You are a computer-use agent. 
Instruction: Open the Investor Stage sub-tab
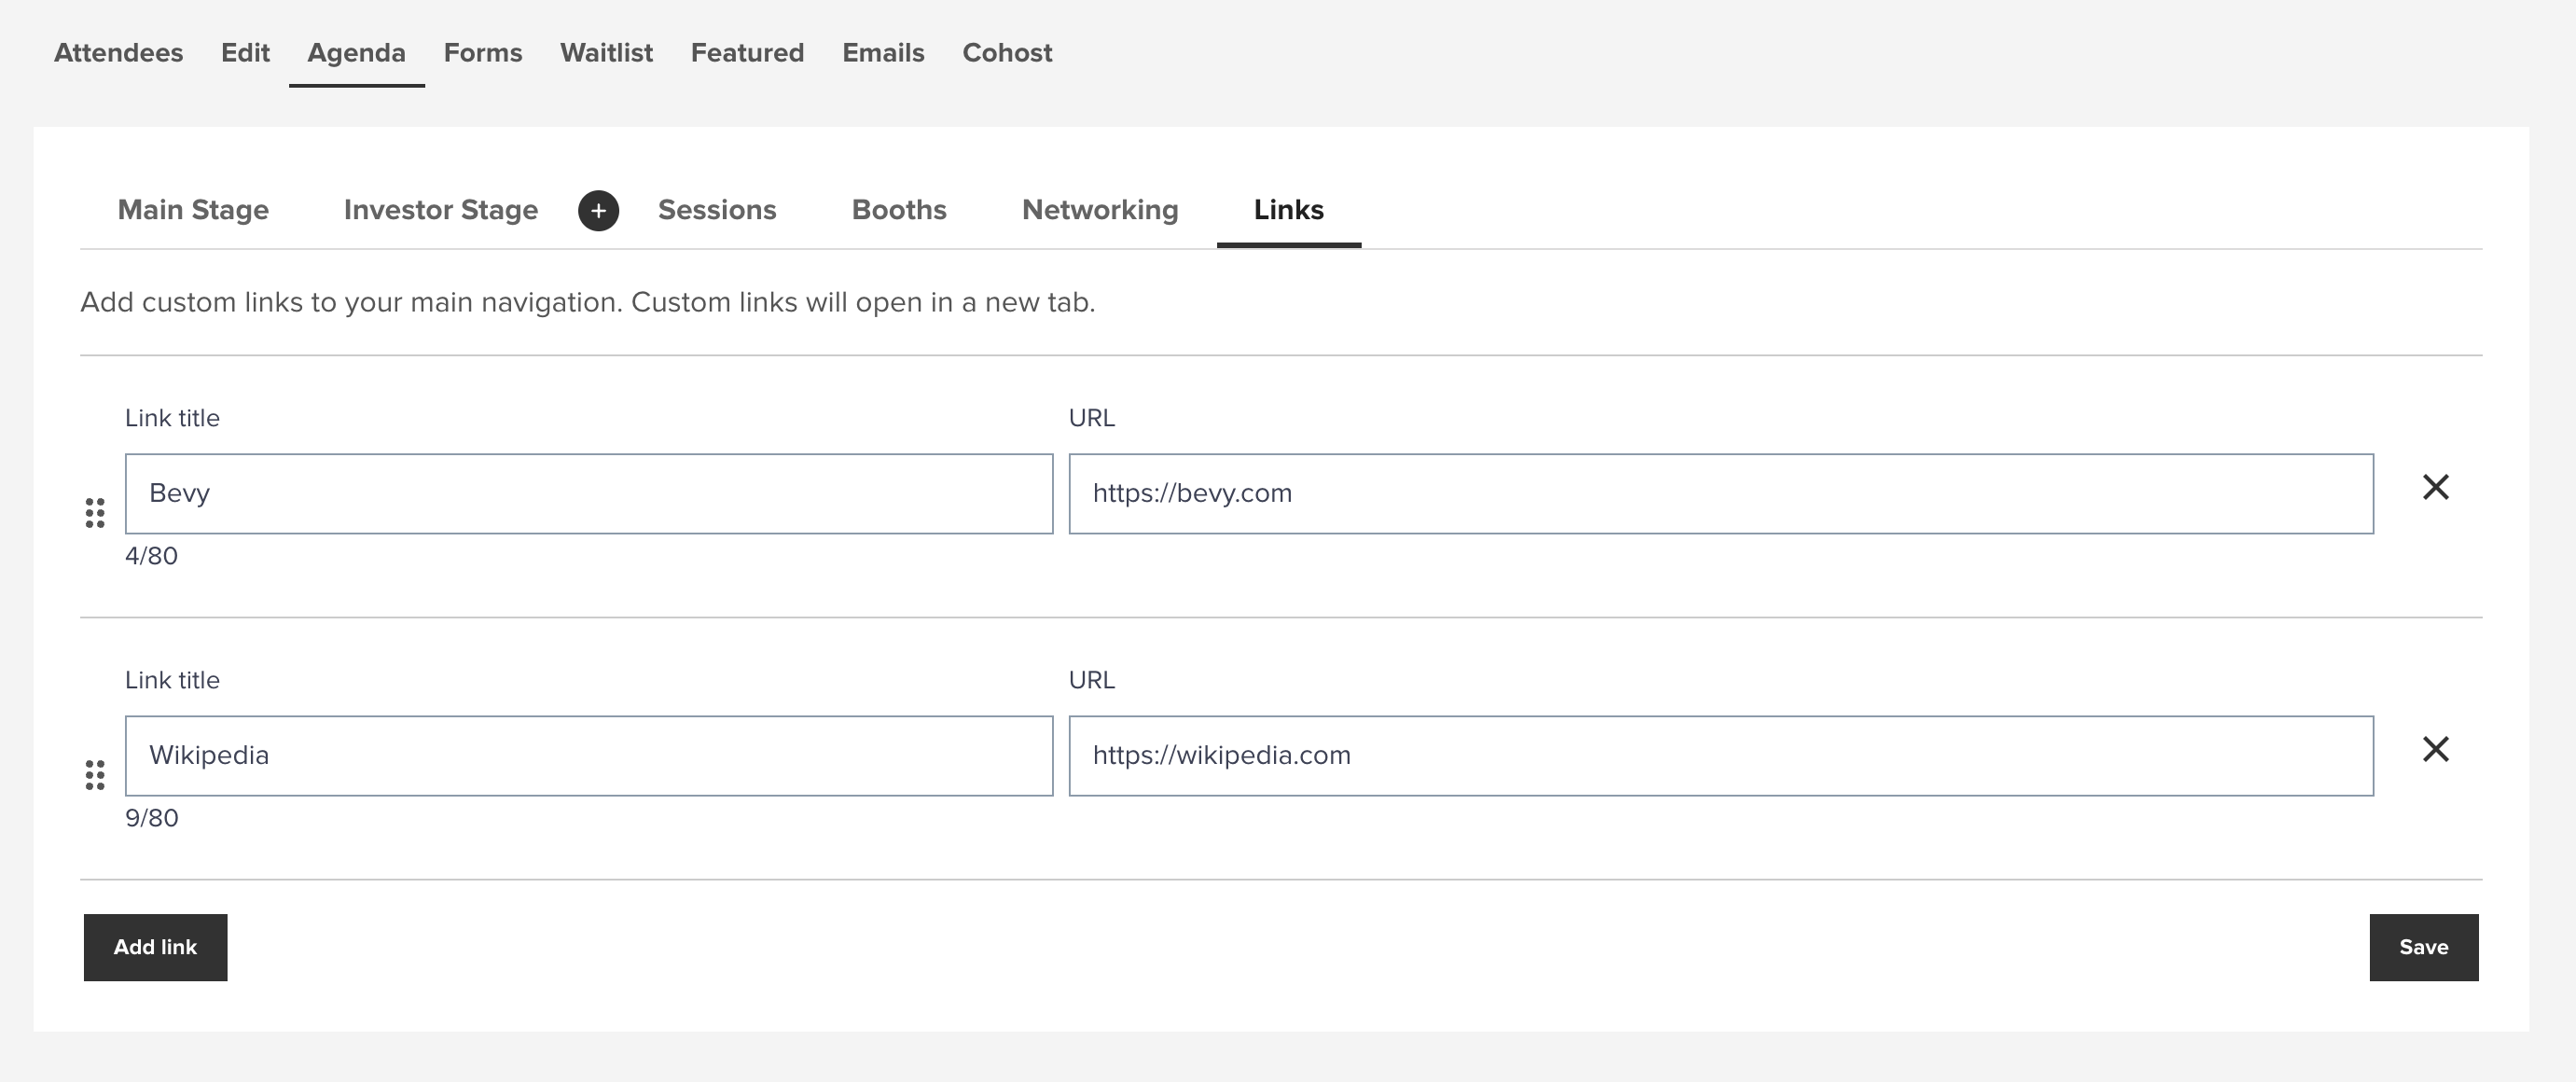tap(440, 210)
